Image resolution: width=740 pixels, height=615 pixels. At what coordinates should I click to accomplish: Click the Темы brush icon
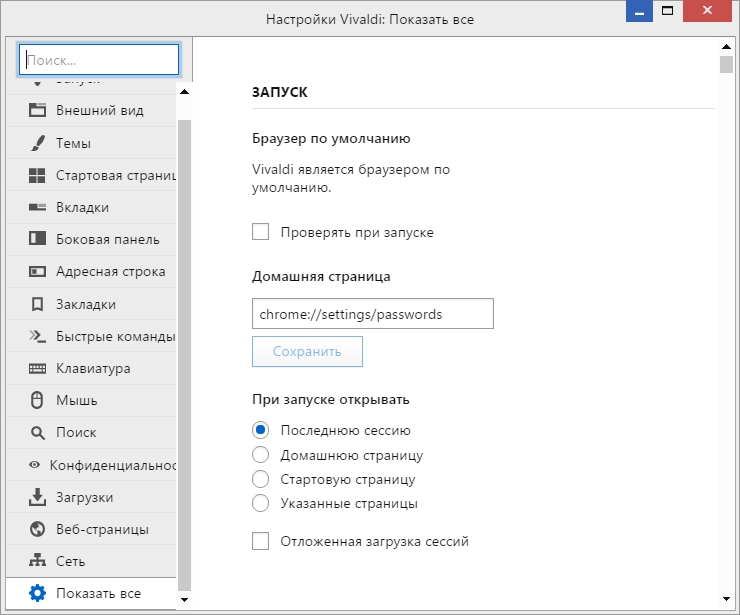point(37,143)
